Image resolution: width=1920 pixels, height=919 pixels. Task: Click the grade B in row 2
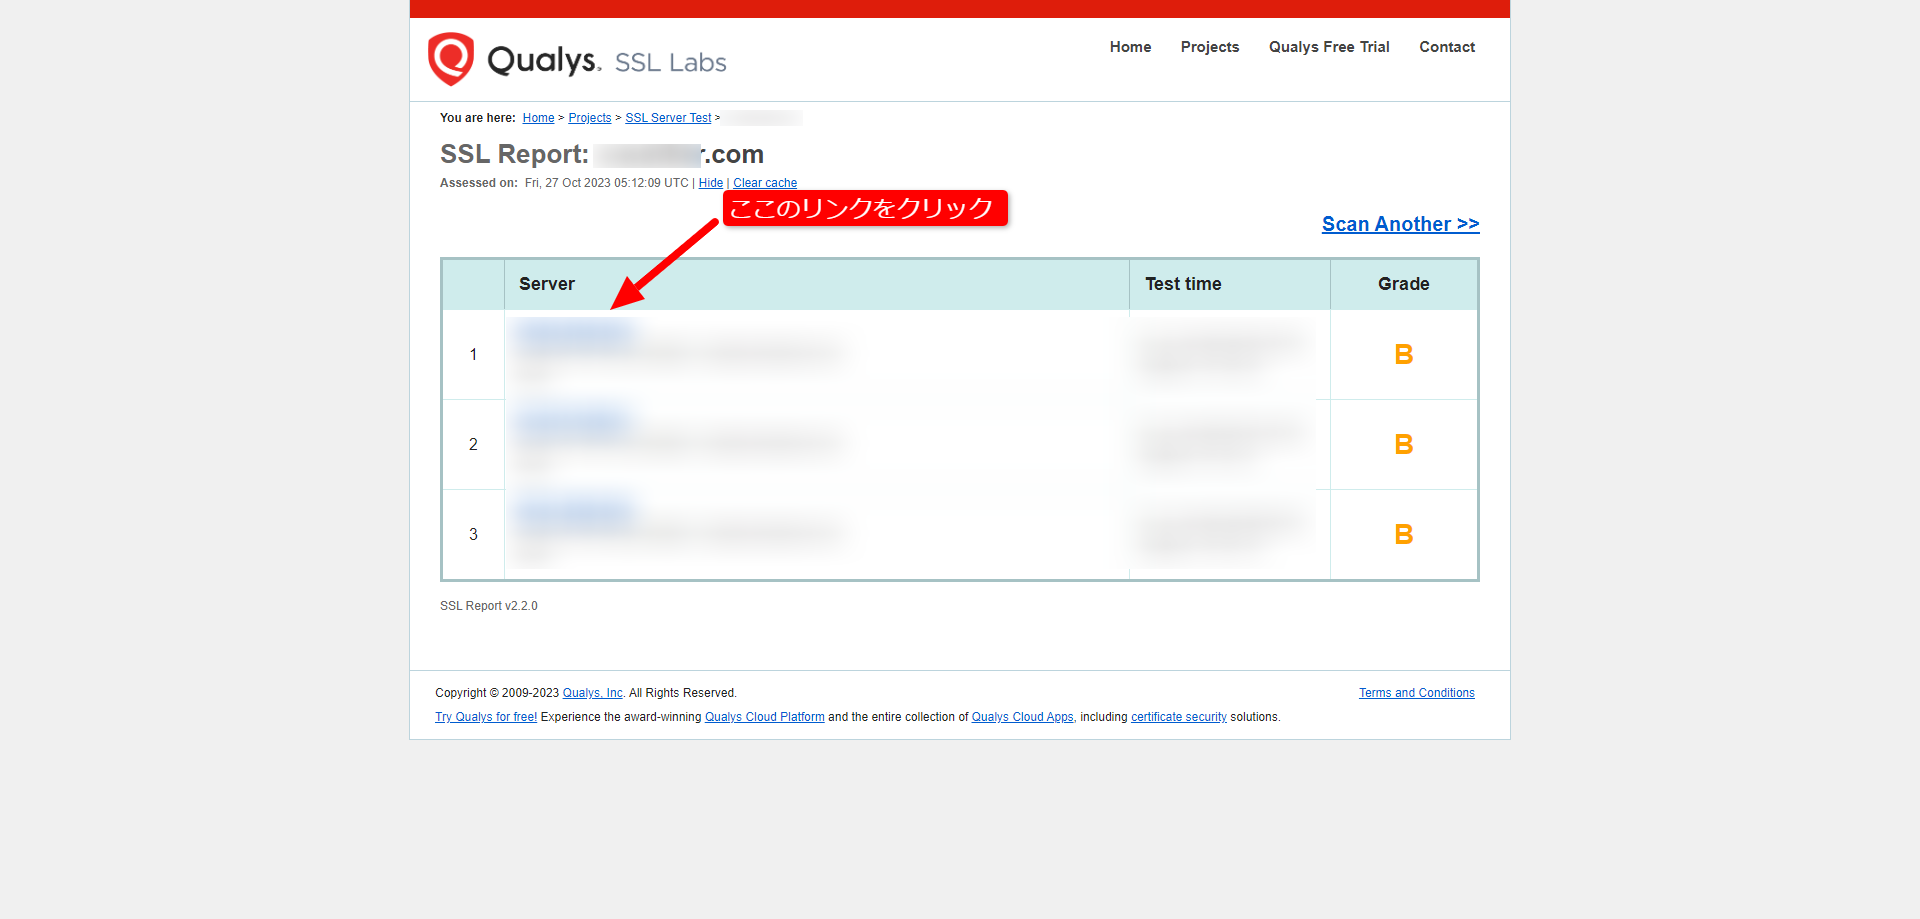[1404, 445]
